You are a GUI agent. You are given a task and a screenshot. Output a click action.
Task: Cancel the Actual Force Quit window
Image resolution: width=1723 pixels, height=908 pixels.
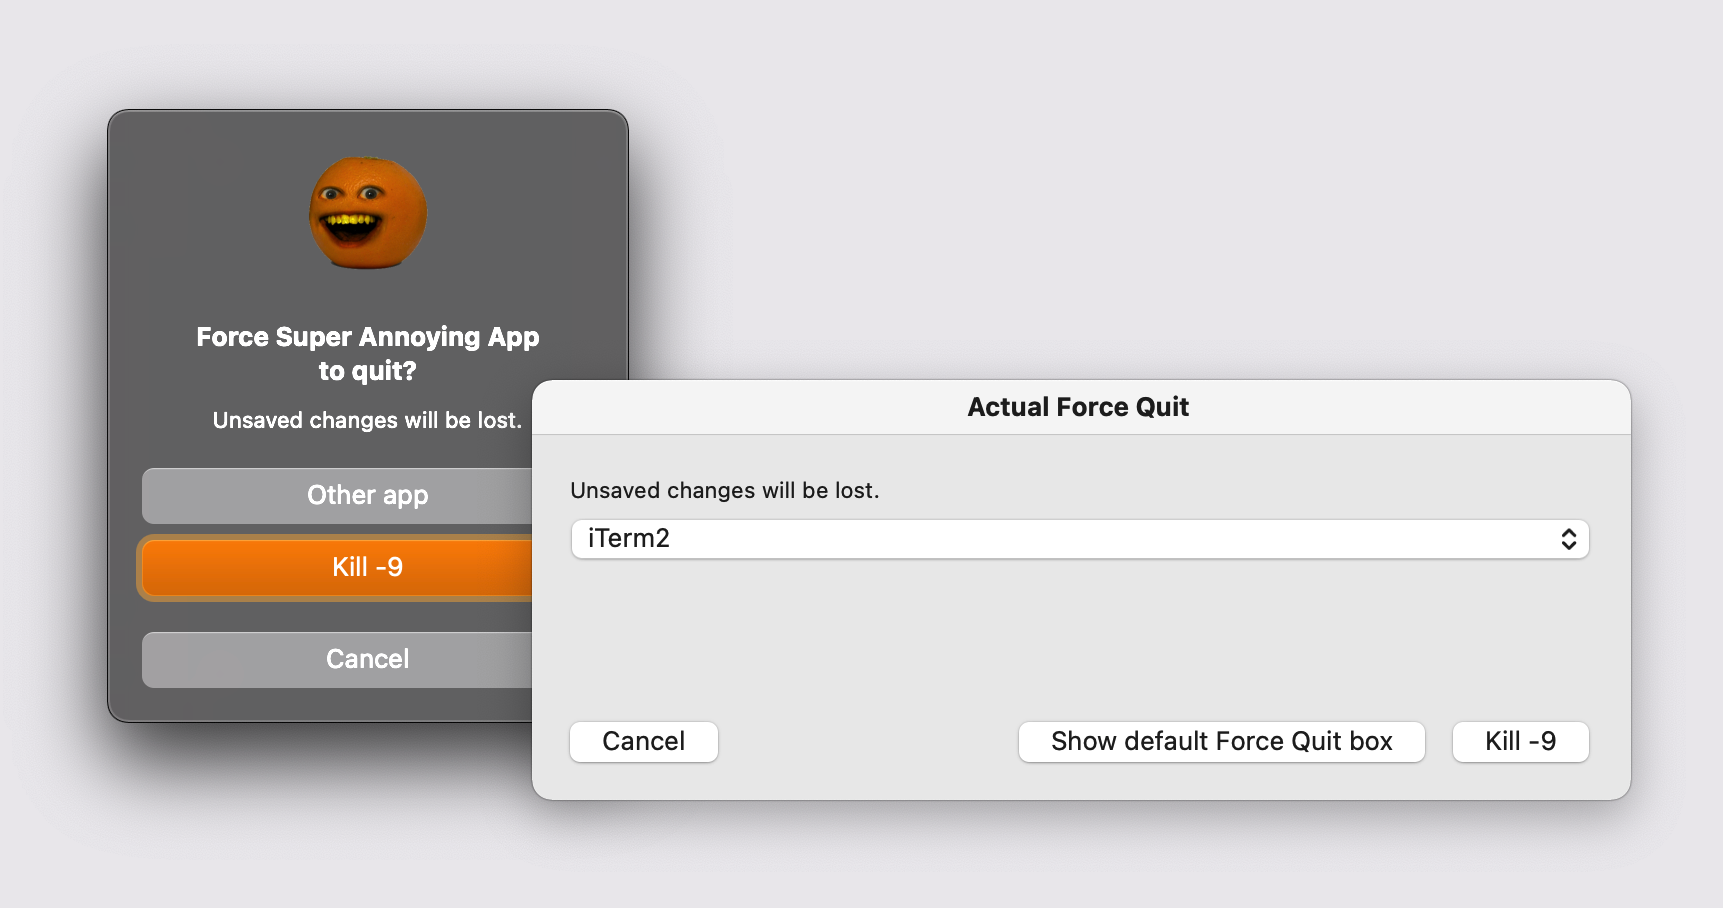[x=643, y=742]
